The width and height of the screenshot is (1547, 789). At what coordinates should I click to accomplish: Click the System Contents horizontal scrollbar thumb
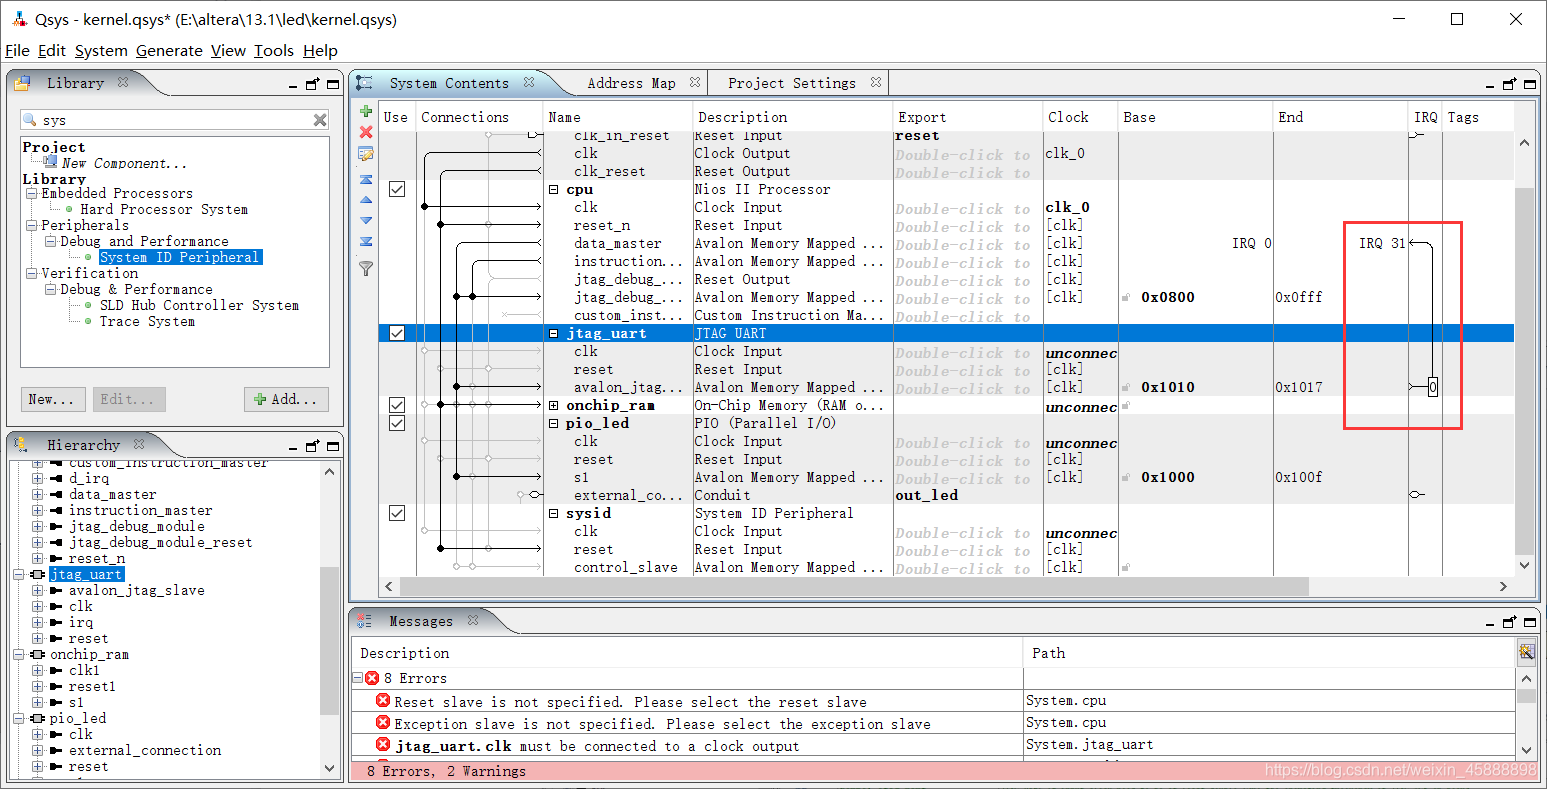855,586
